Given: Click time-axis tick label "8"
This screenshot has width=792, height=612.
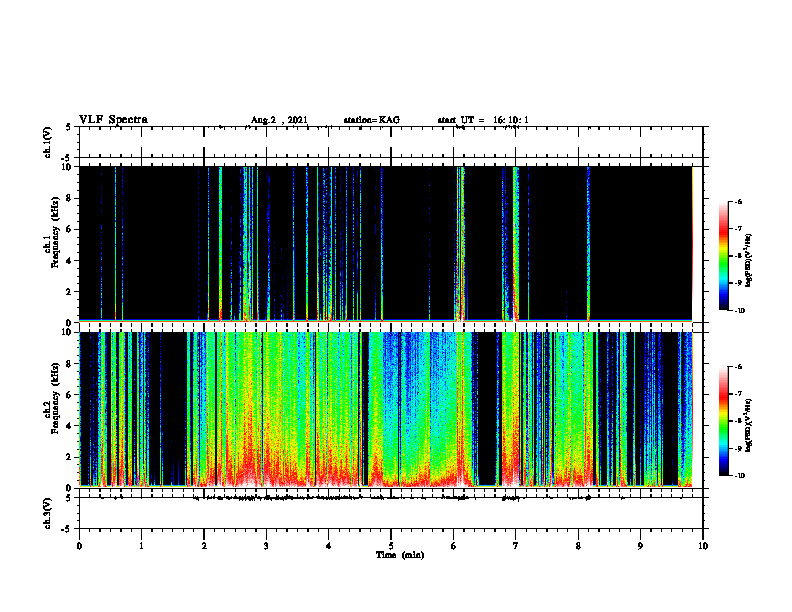Looking at the screenshot, I should point(578,546).
